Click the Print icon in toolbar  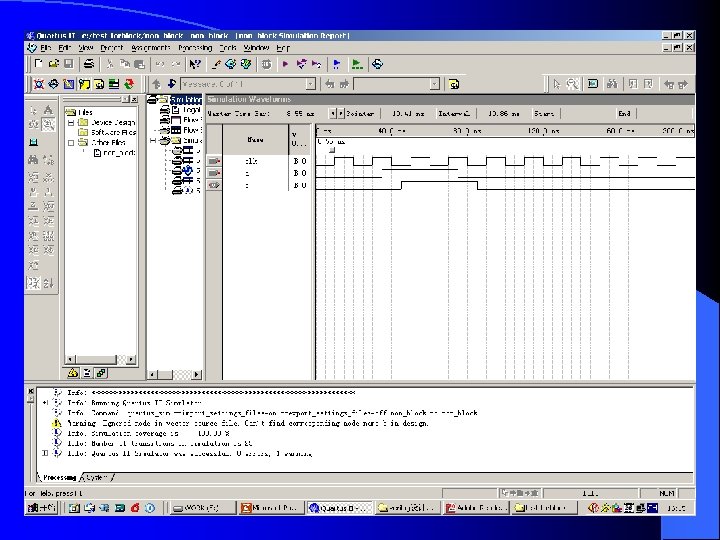[x=89, y=64]
